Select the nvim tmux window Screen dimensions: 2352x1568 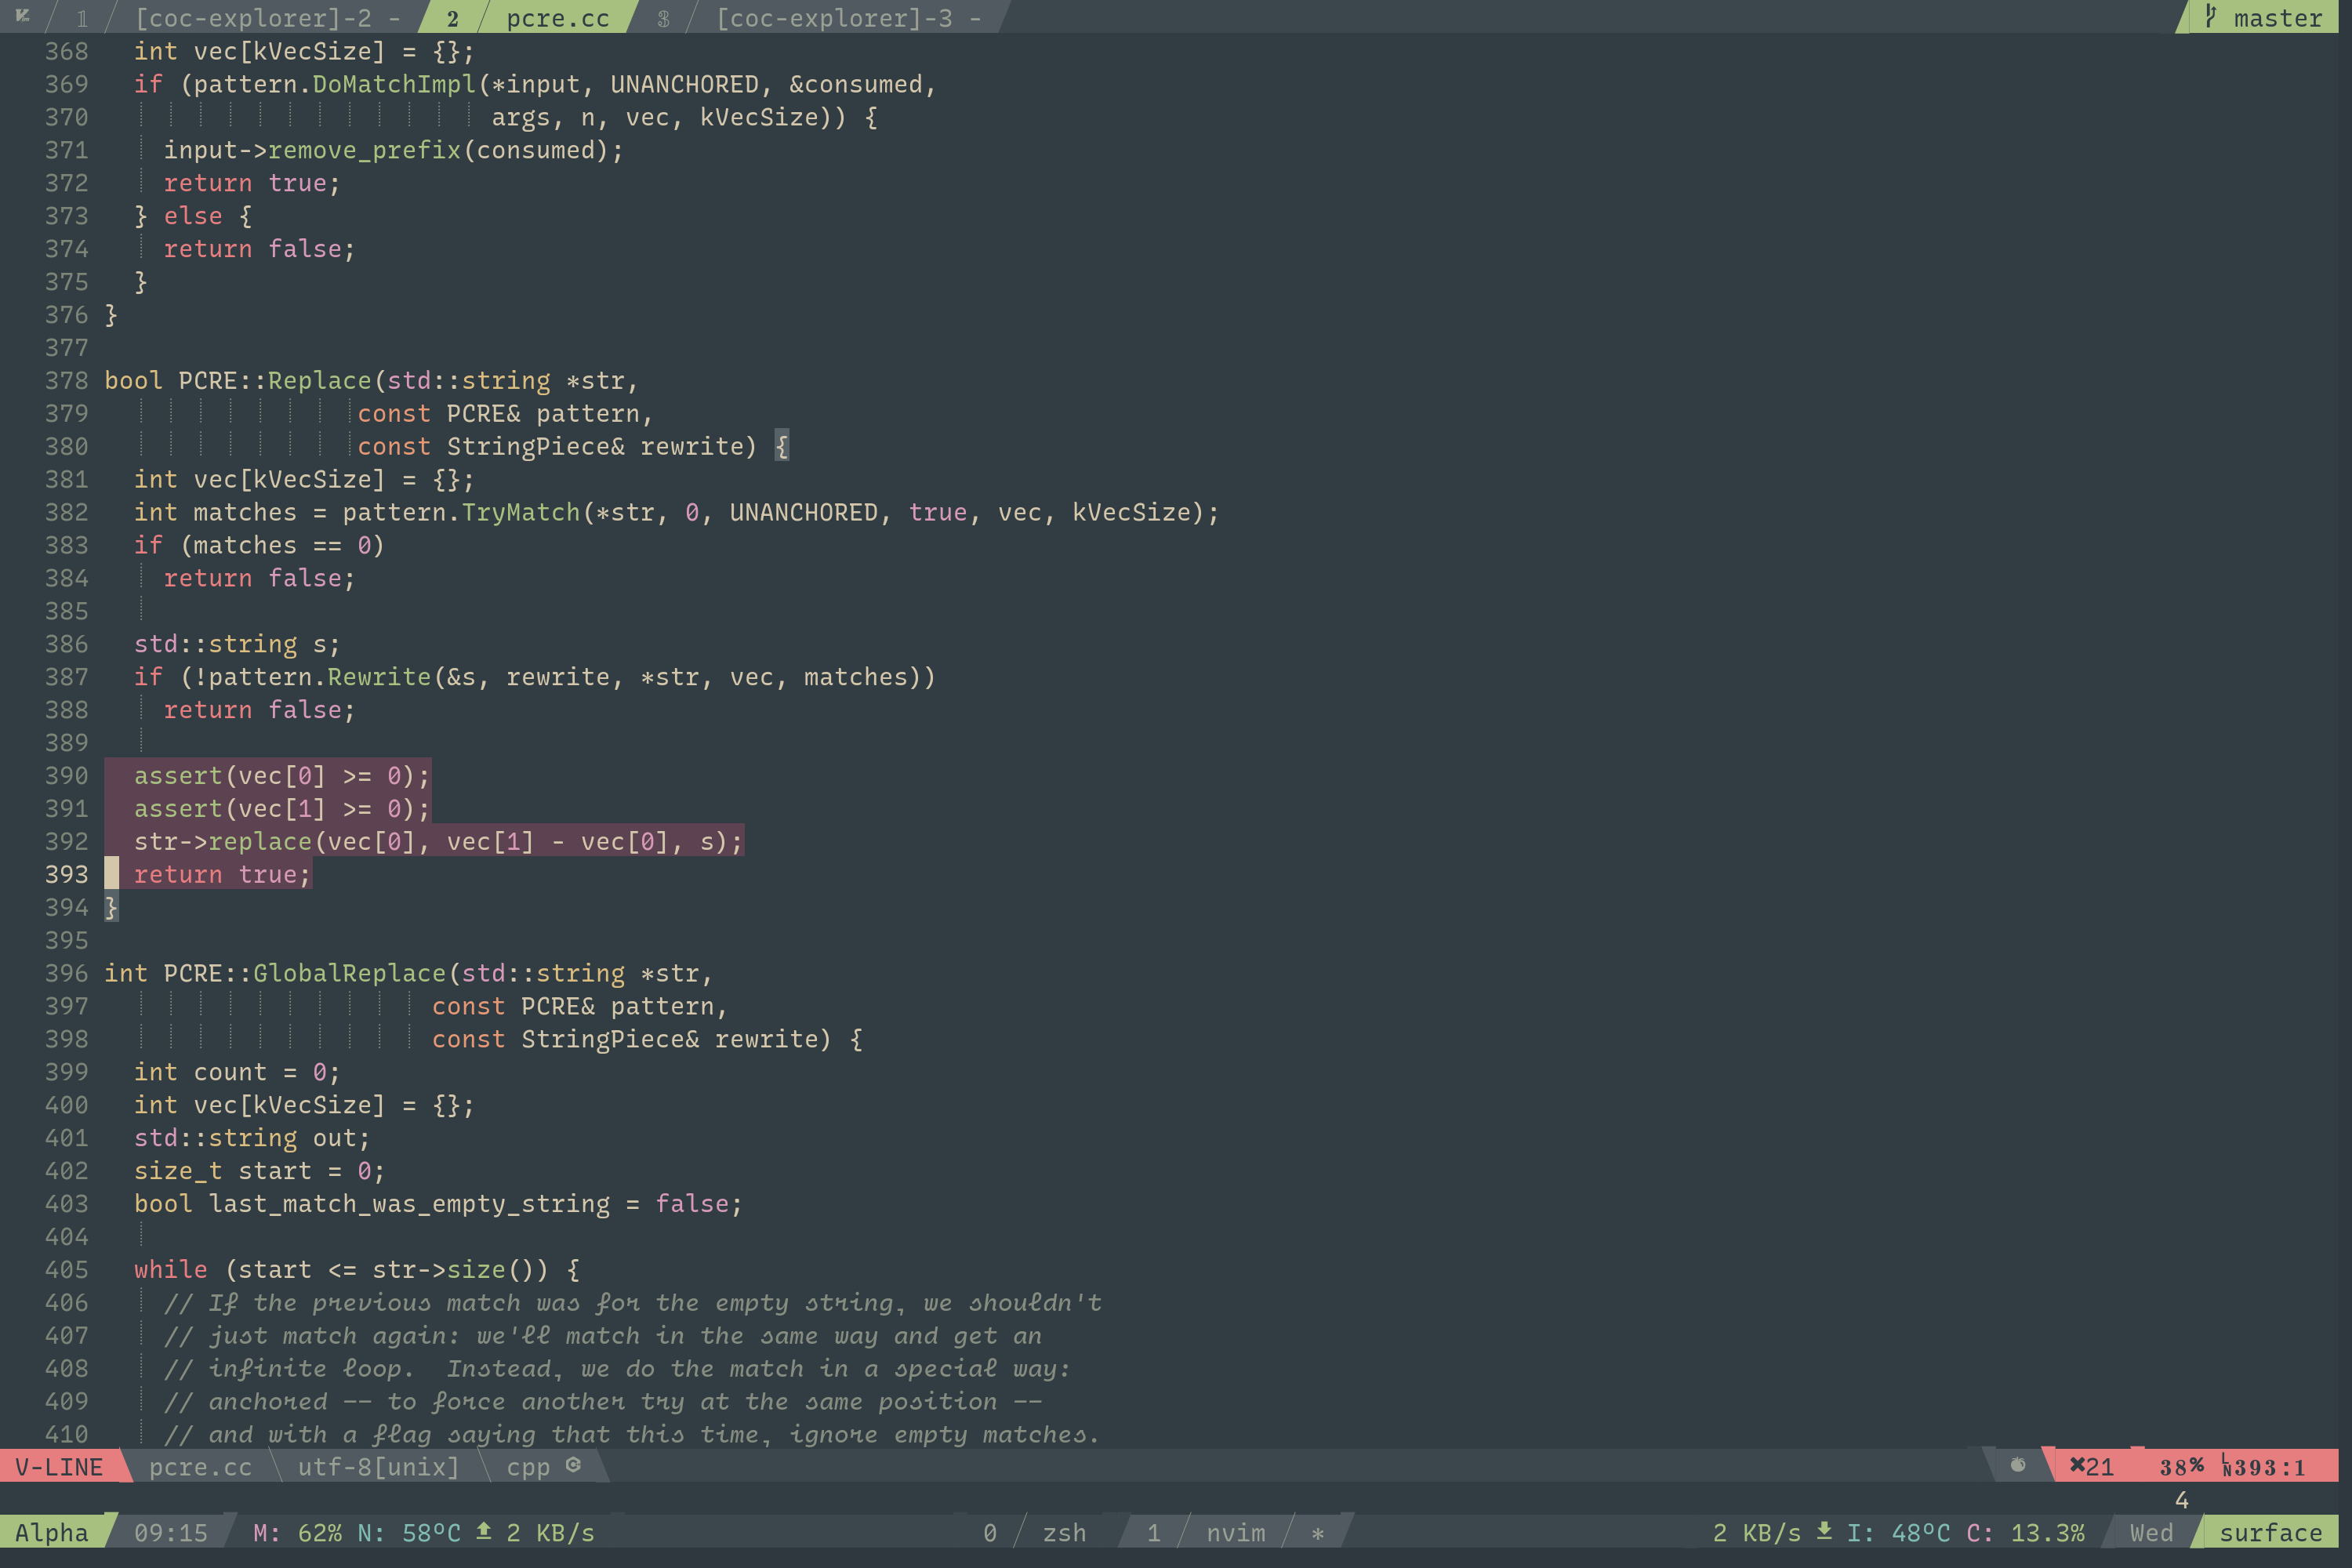pos(1235,1533)
